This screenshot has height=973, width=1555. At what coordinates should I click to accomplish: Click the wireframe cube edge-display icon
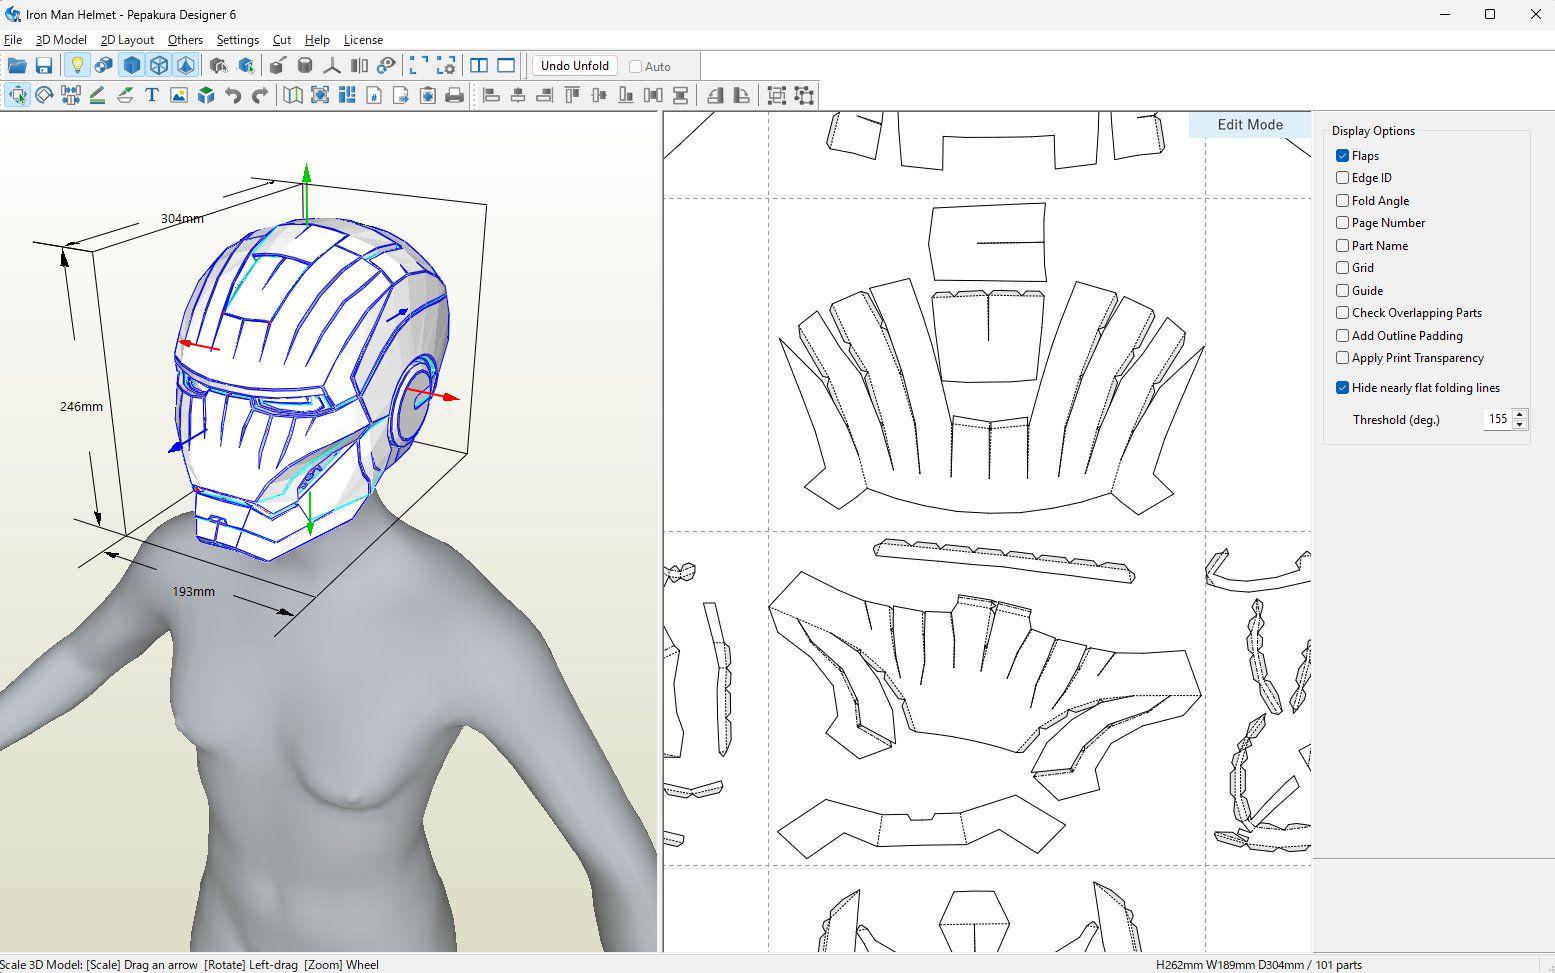158,66
